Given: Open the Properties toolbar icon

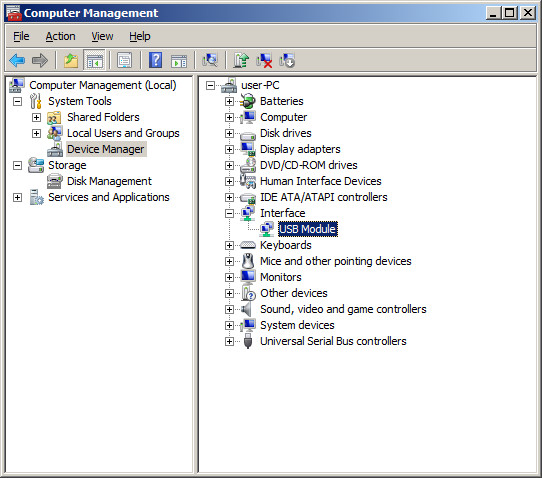Looking at the screenshot, I should (124, 60).
